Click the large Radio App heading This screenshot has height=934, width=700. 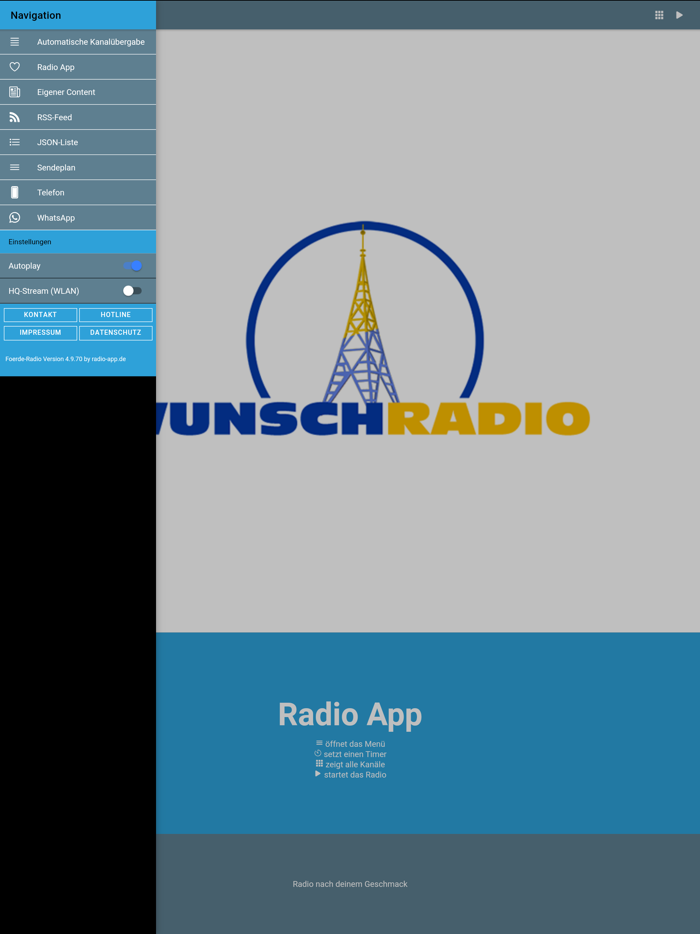(350, 714)
